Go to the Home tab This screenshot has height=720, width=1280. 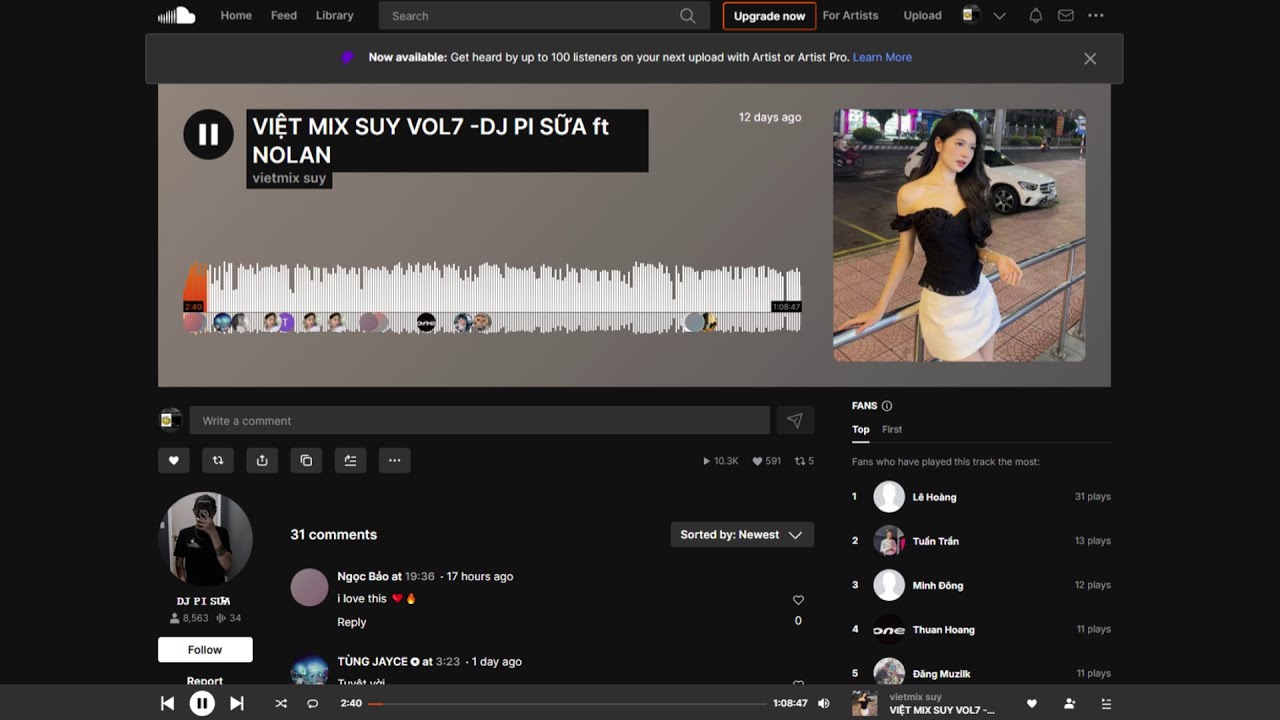tap(236, 15)
